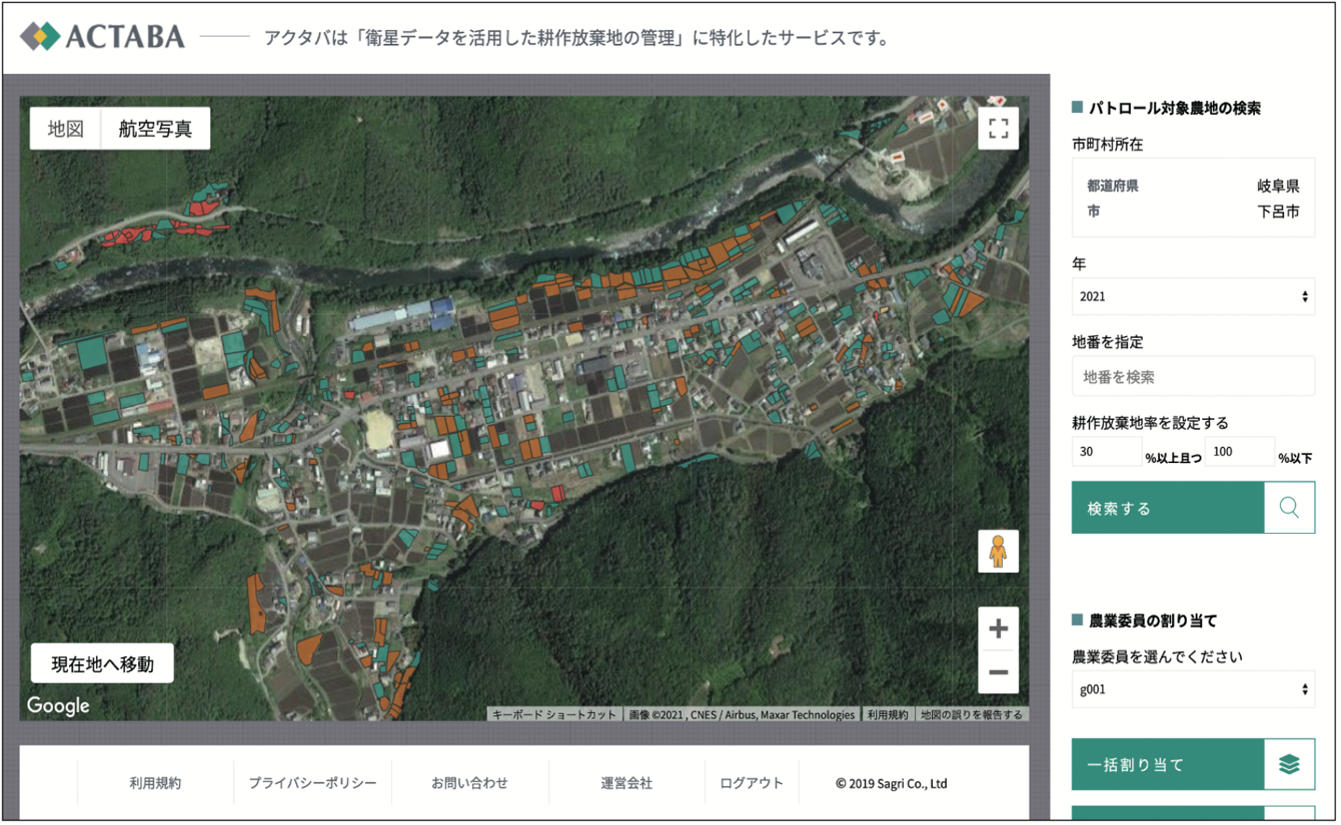
Task: Select the 航空写真 tab
Action: (x=157, y=128)
